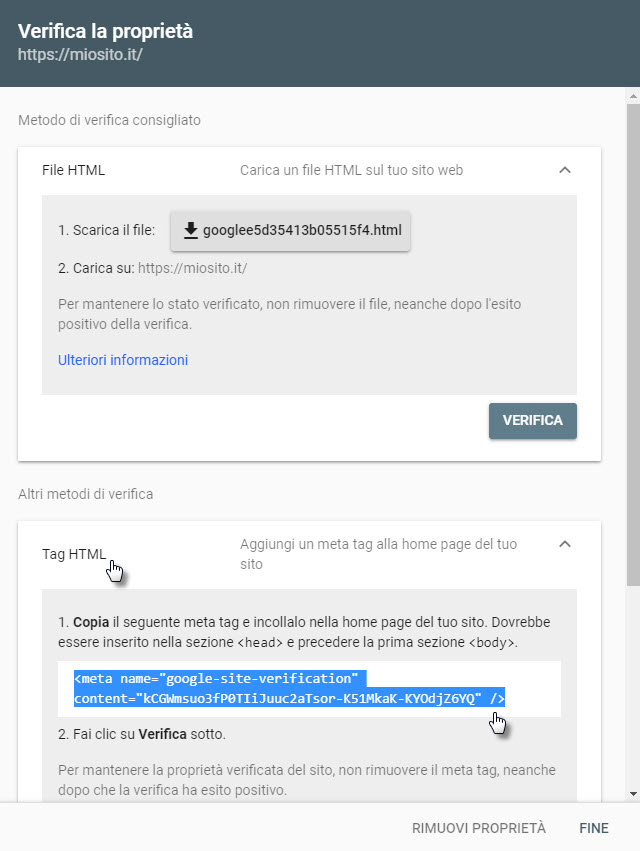Click 'Aggiungi un meta tag' description text
The width and height of the screenshot is (640, 851).
pos(378,554)
